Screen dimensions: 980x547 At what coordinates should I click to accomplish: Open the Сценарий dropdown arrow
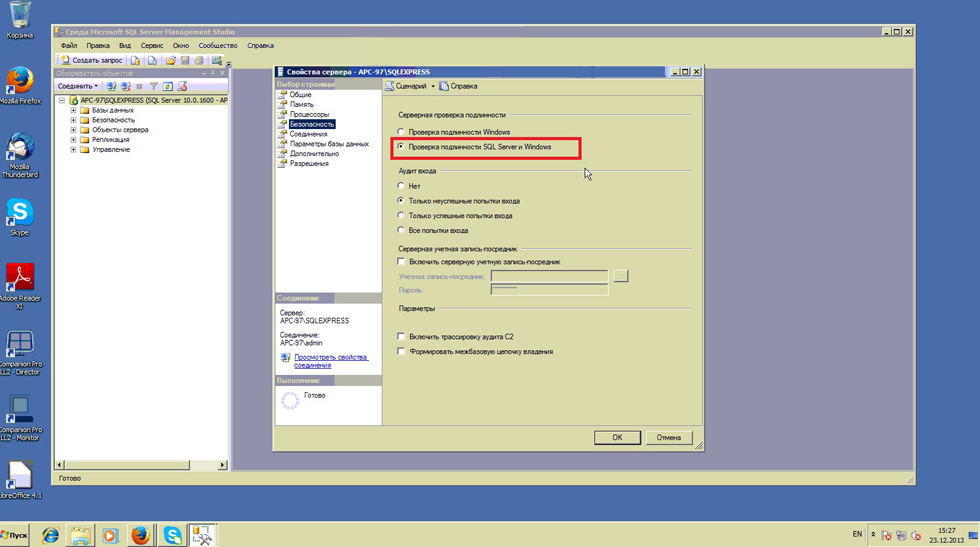433,86
